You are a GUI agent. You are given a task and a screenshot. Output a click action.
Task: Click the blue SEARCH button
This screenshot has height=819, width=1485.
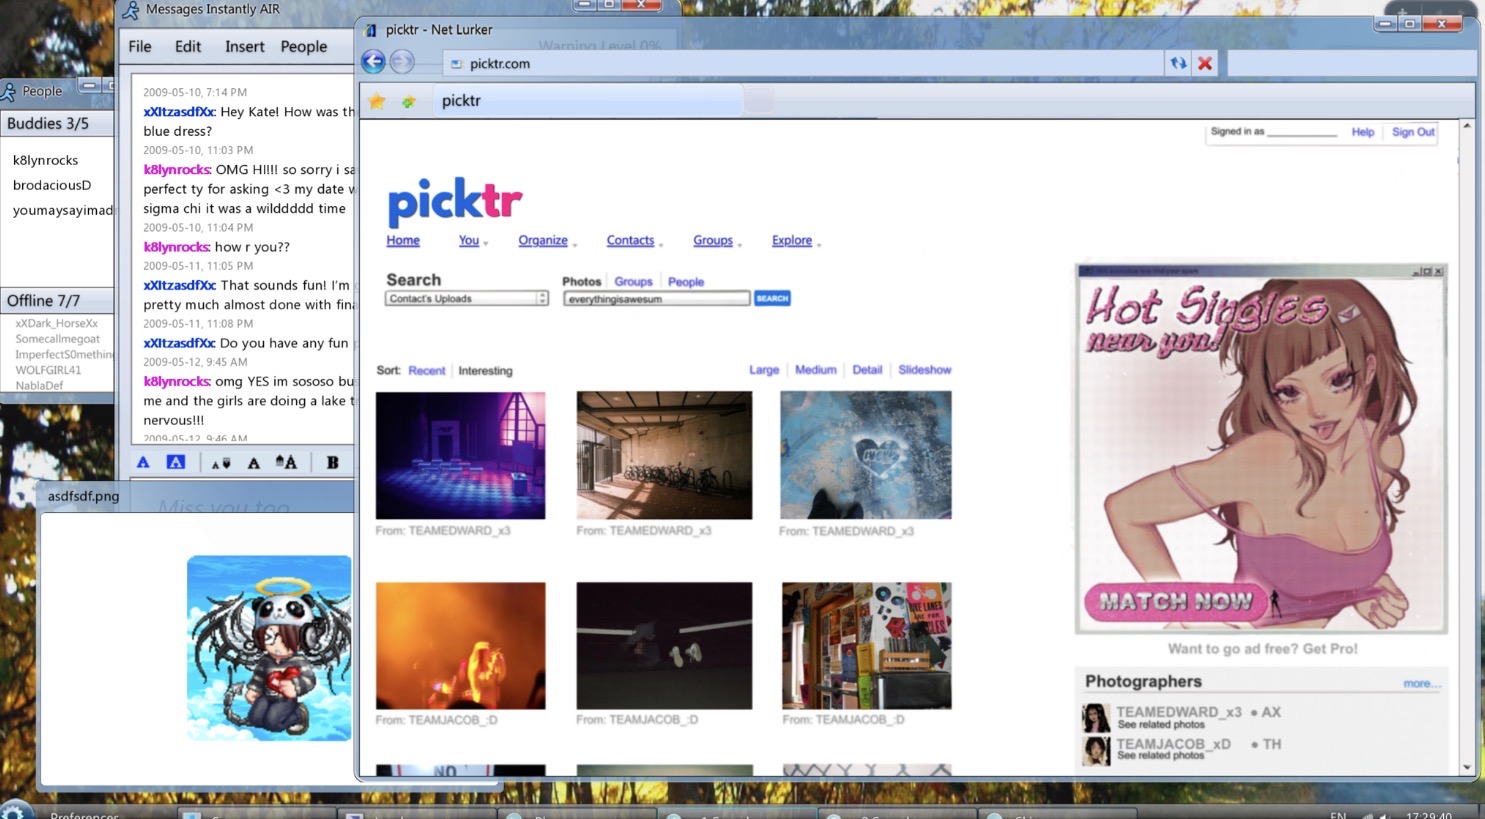pyautogui.click(x=772, y=298)
